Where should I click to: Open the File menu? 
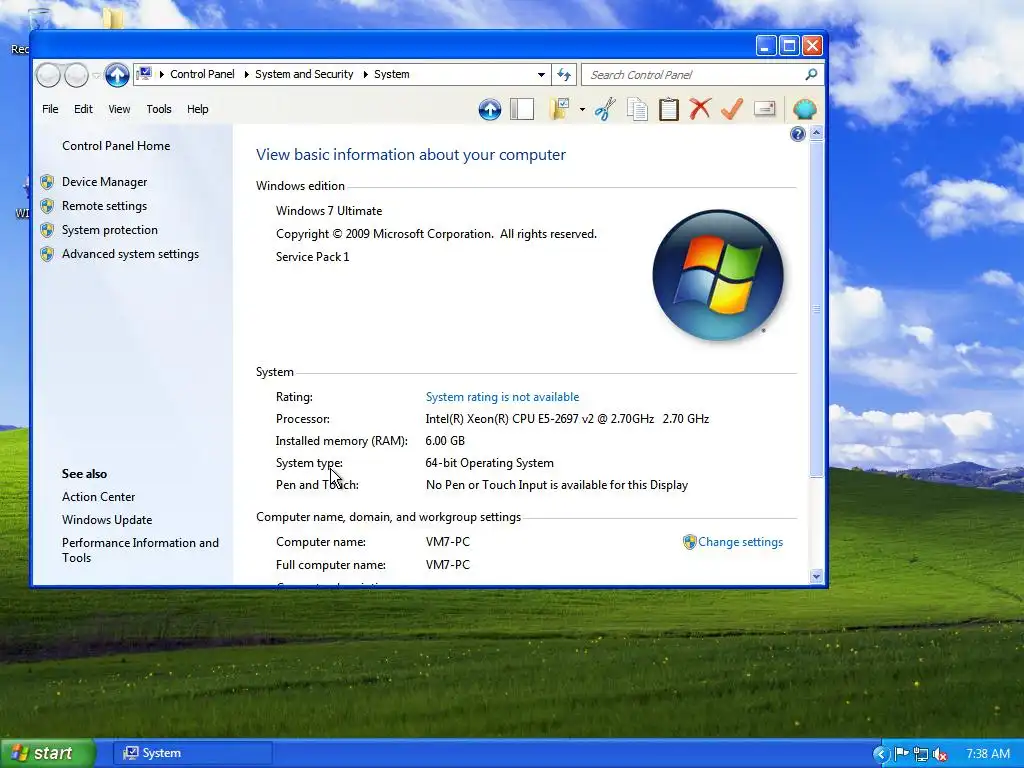50,109
